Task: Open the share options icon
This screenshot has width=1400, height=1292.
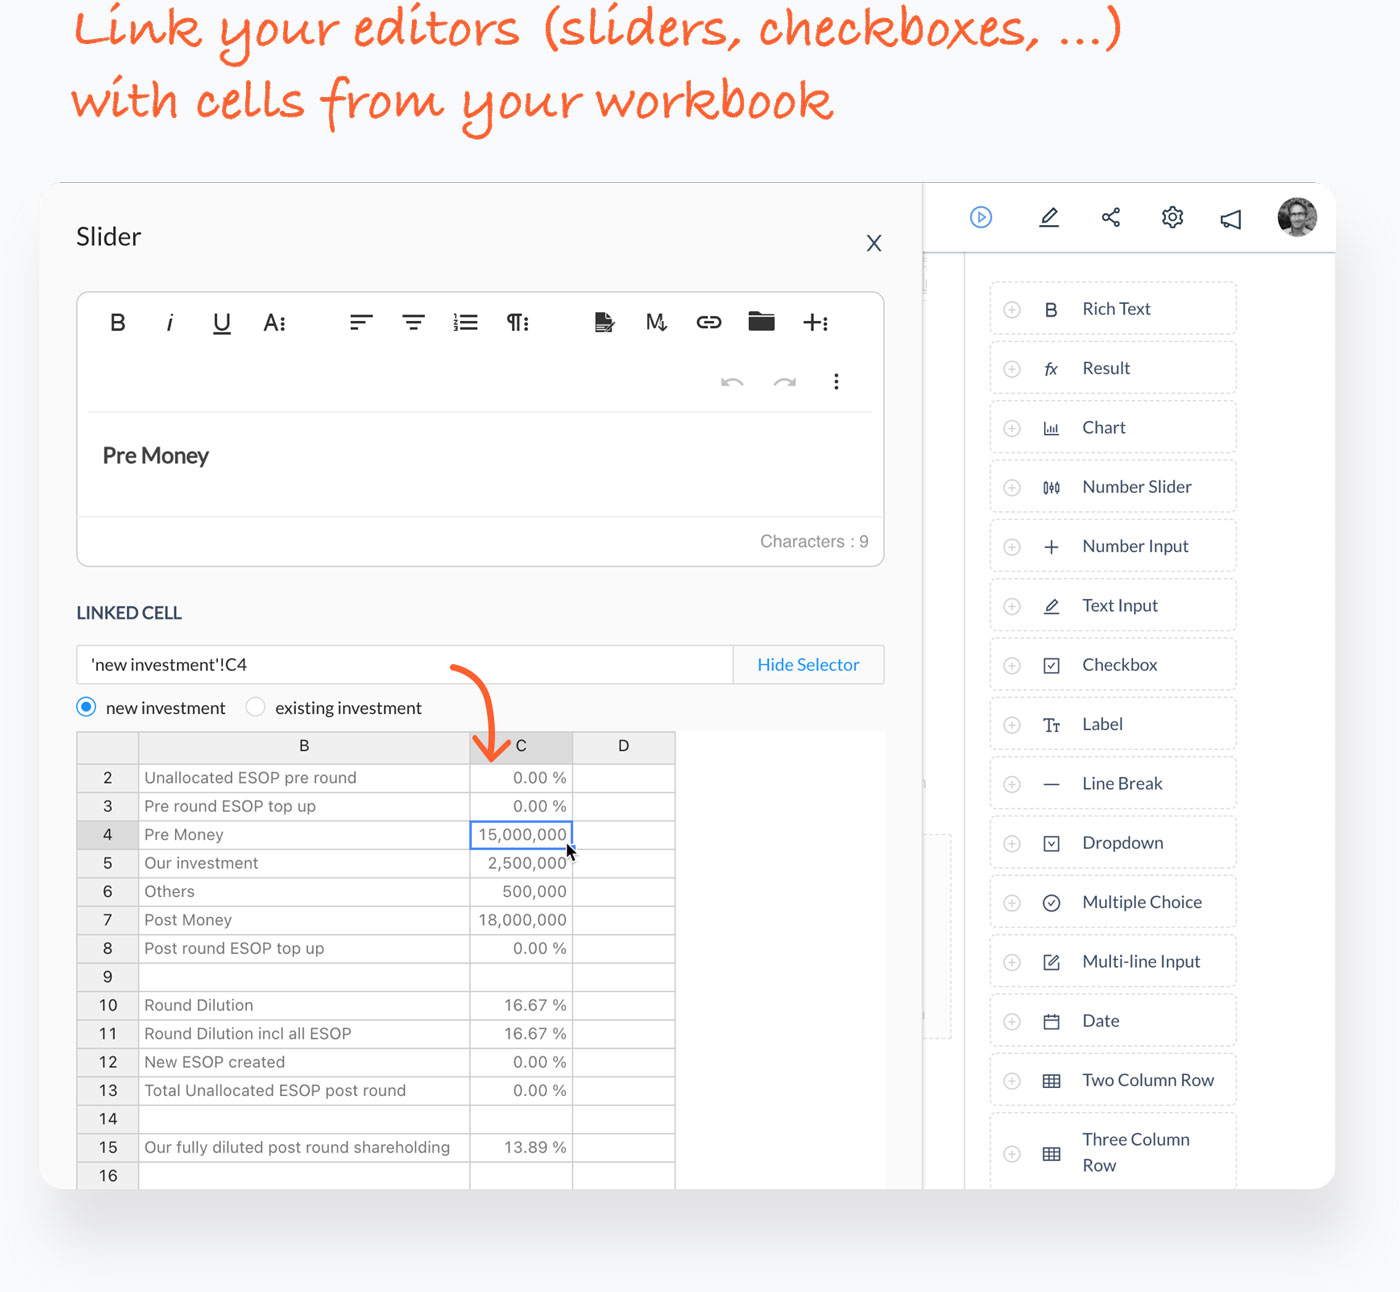Action: pyautogui.click(x=1110, y=217)
